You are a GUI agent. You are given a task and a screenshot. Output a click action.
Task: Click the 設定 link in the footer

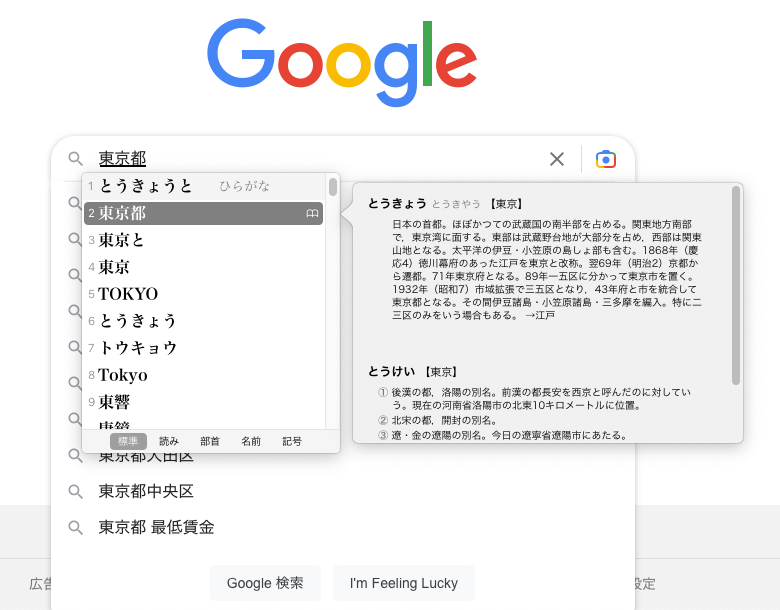tap(645, 584)
